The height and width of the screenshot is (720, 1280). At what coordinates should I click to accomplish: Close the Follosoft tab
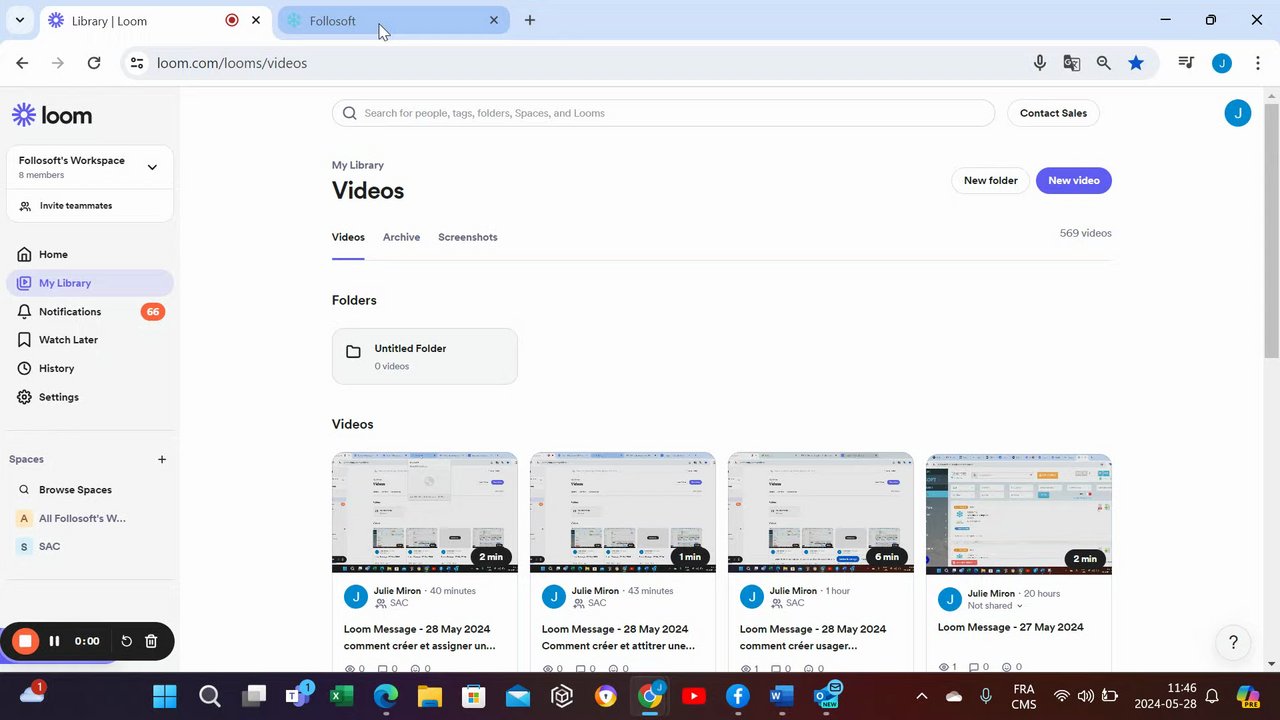494,20
